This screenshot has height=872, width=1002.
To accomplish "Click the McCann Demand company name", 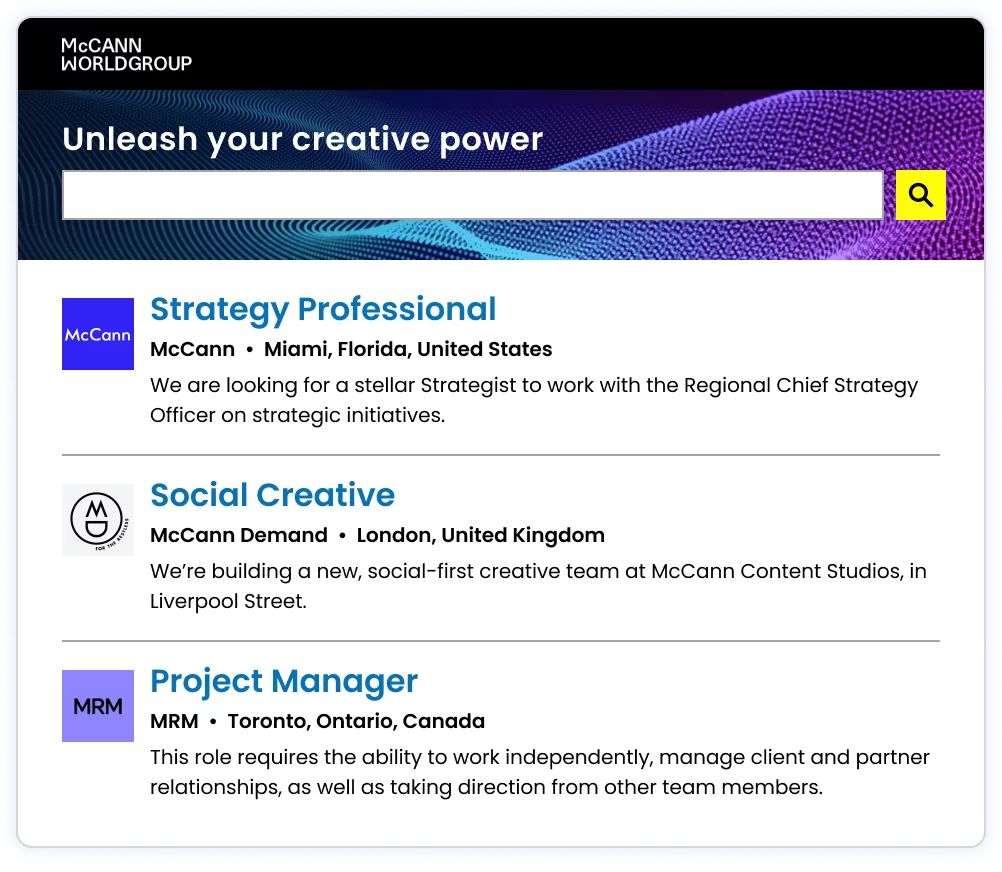I will [x=239, y=536].
